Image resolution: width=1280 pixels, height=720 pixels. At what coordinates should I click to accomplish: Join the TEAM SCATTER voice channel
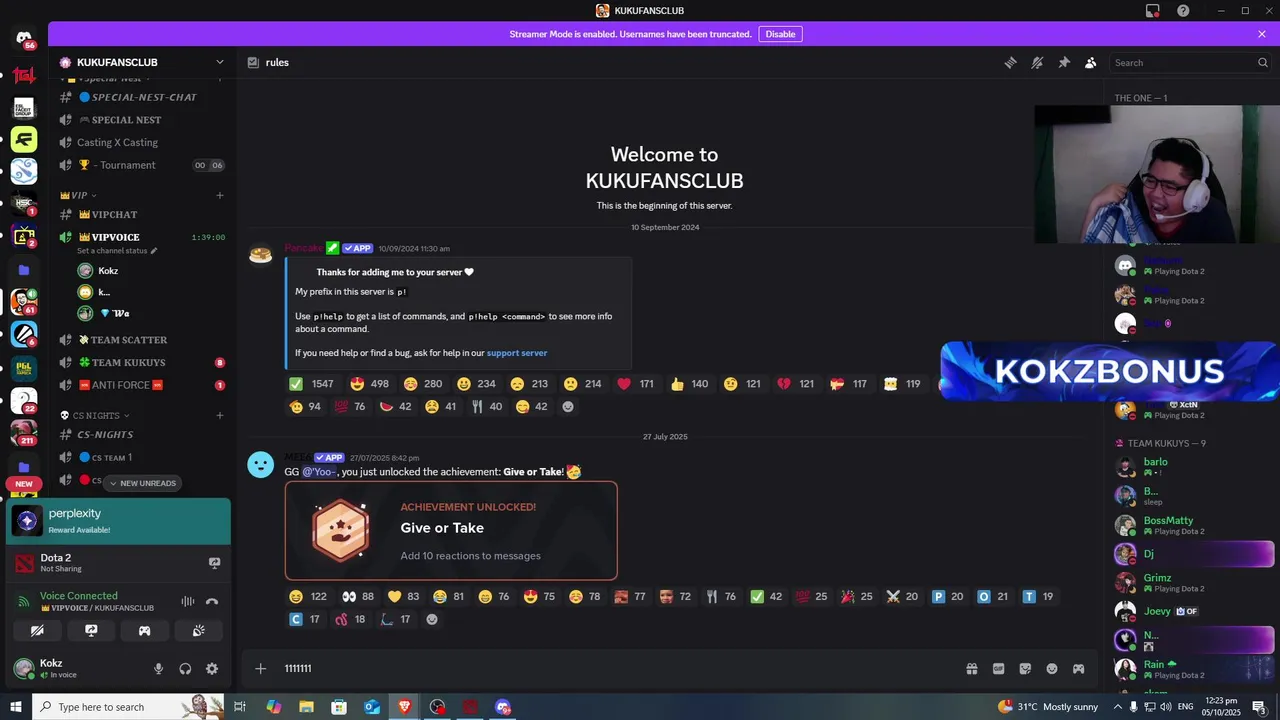[x=142, y=340]
